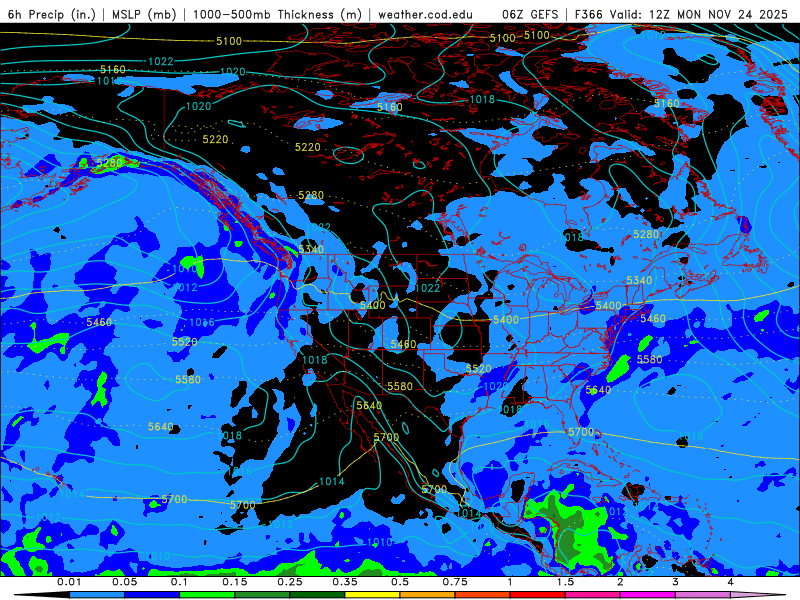Click the '5460' thickness label off the Northeast coast
800x600 pixels.
coord(653,318)
